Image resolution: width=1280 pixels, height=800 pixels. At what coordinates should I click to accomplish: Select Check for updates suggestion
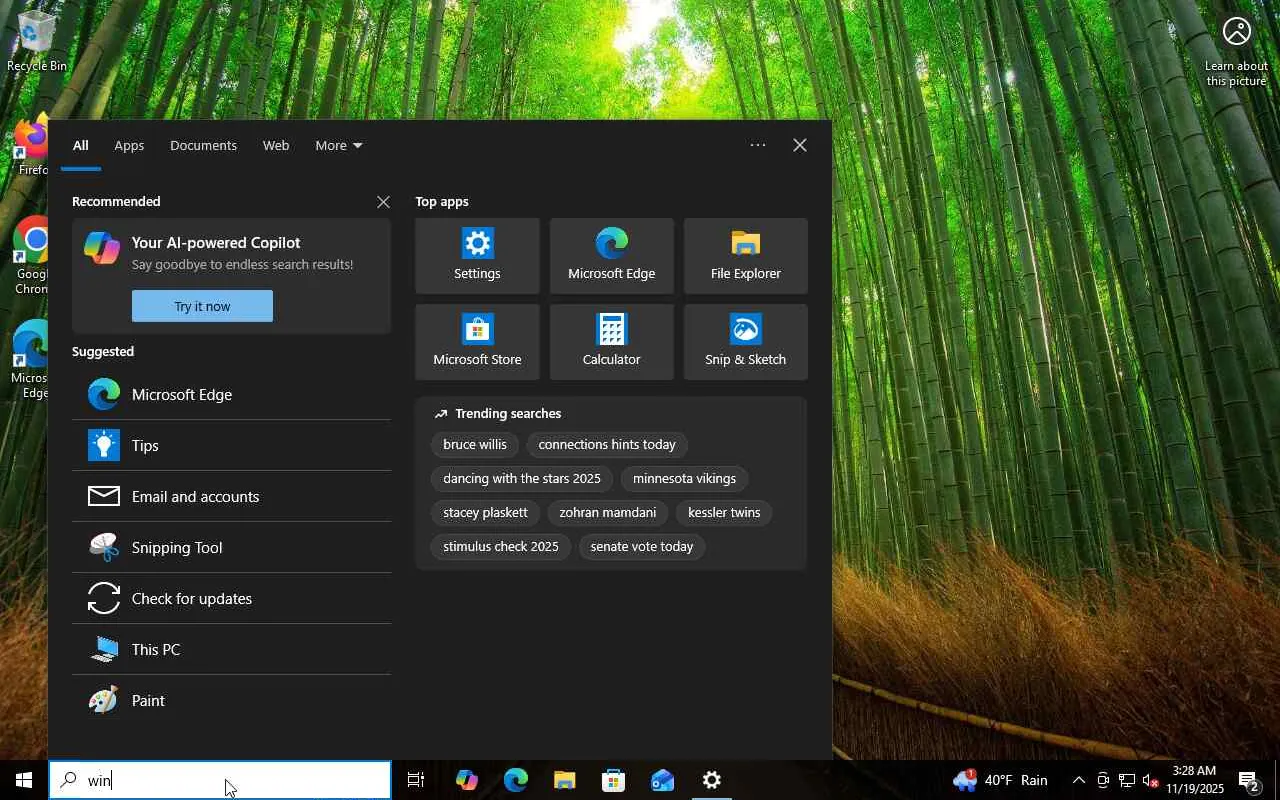231,598
